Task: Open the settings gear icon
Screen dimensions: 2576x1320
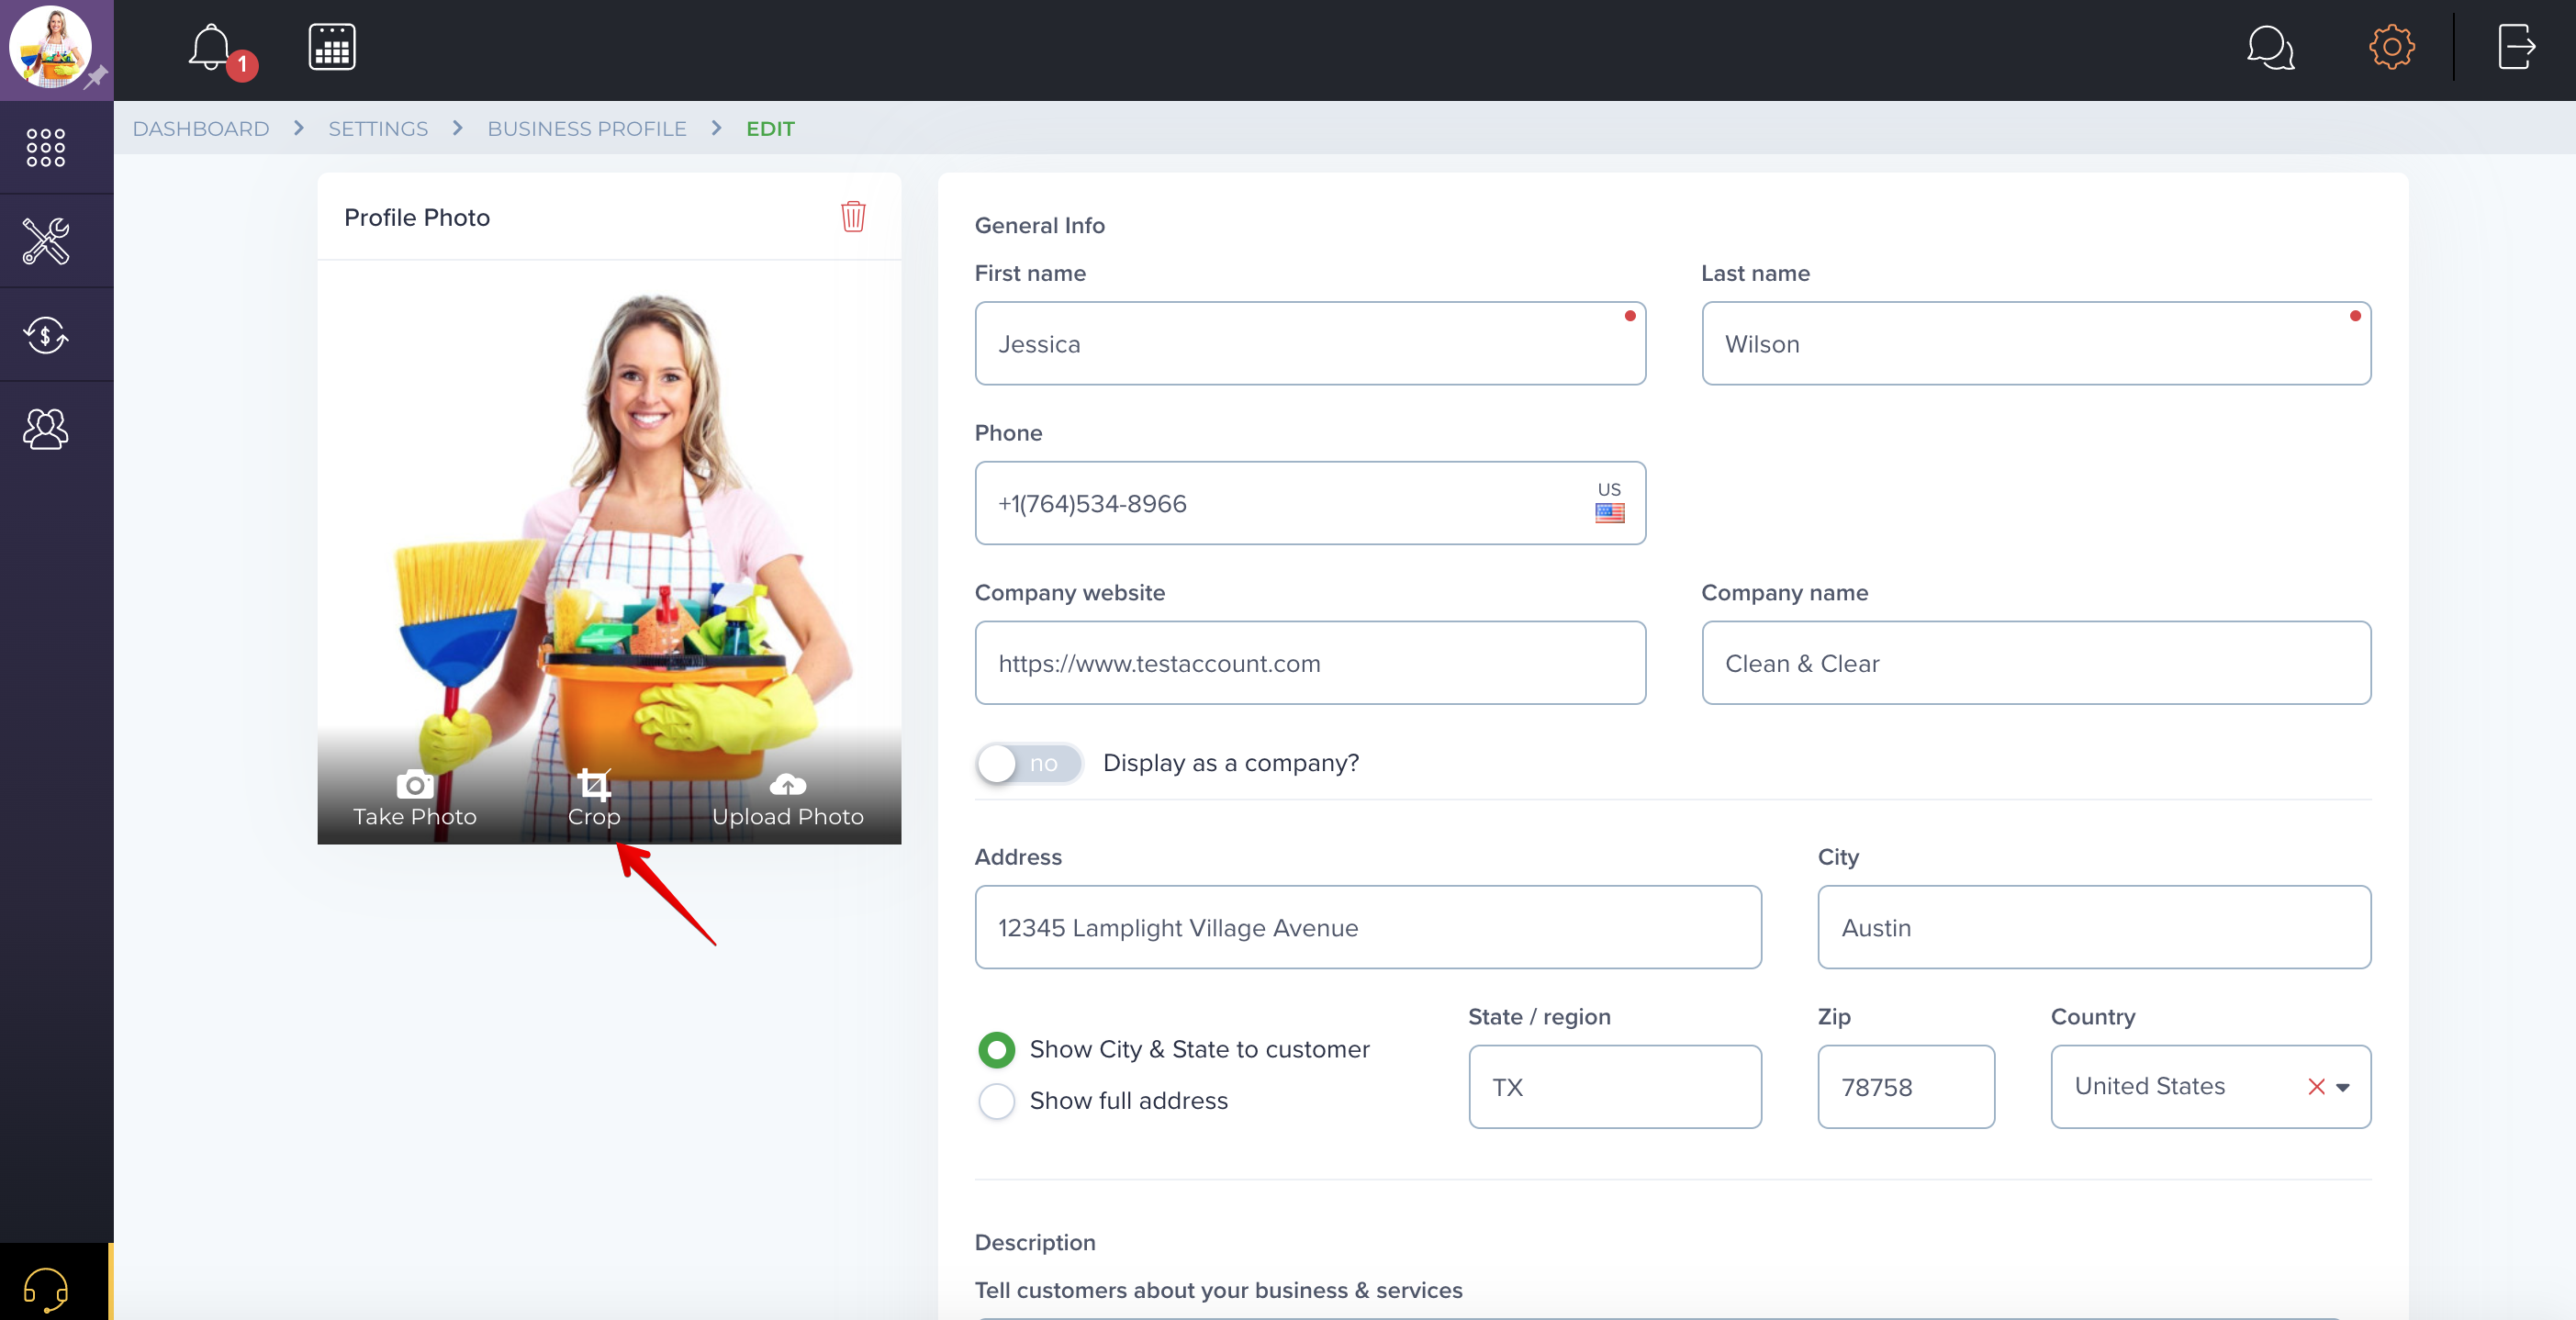Action: (x=2391, y=47)
